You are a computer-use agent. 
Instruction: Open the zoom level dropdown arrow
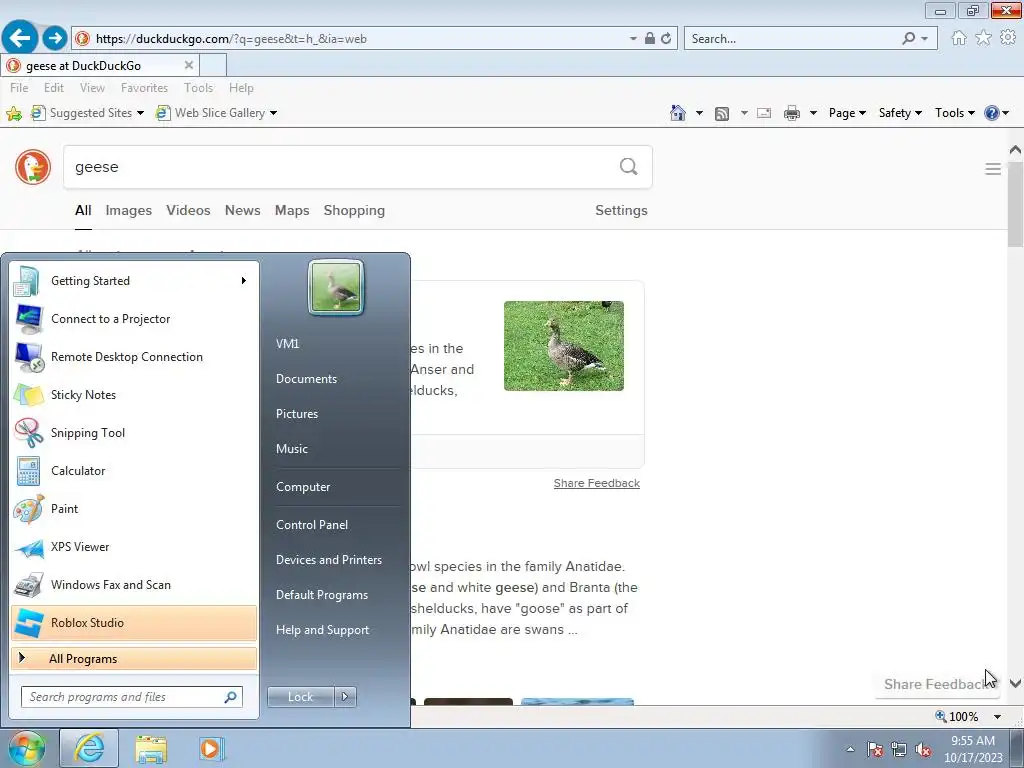point(997,717)
